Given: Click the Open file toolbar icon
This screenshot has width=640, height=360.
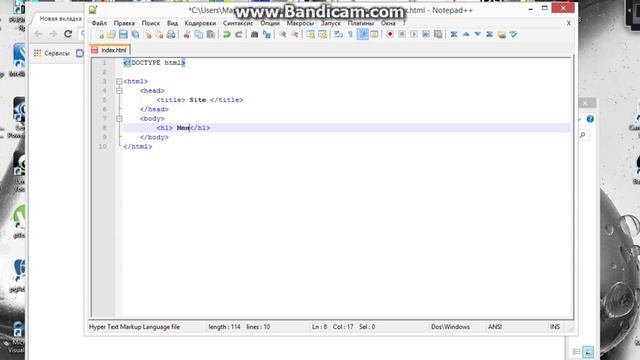Looking at the screenshot, I should (x=111, y=35).
